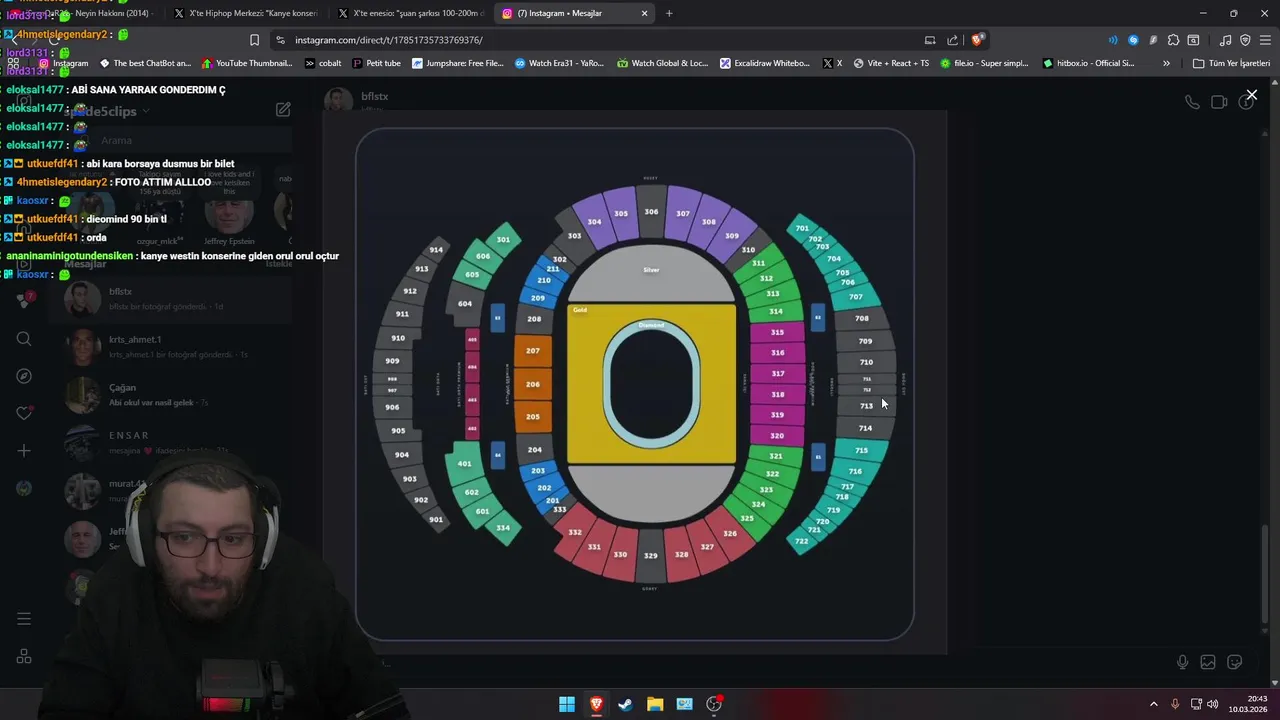1280x720 pixels.
Task: Open Steam from the taskbar
Action: coord(625,704)
